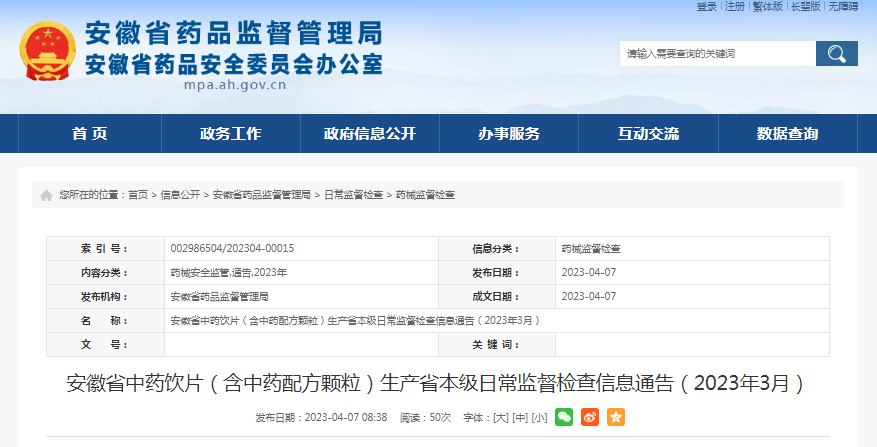
Task: Click the 发布日期 table value 2023-04-07
Action: (x=589, y=272)
